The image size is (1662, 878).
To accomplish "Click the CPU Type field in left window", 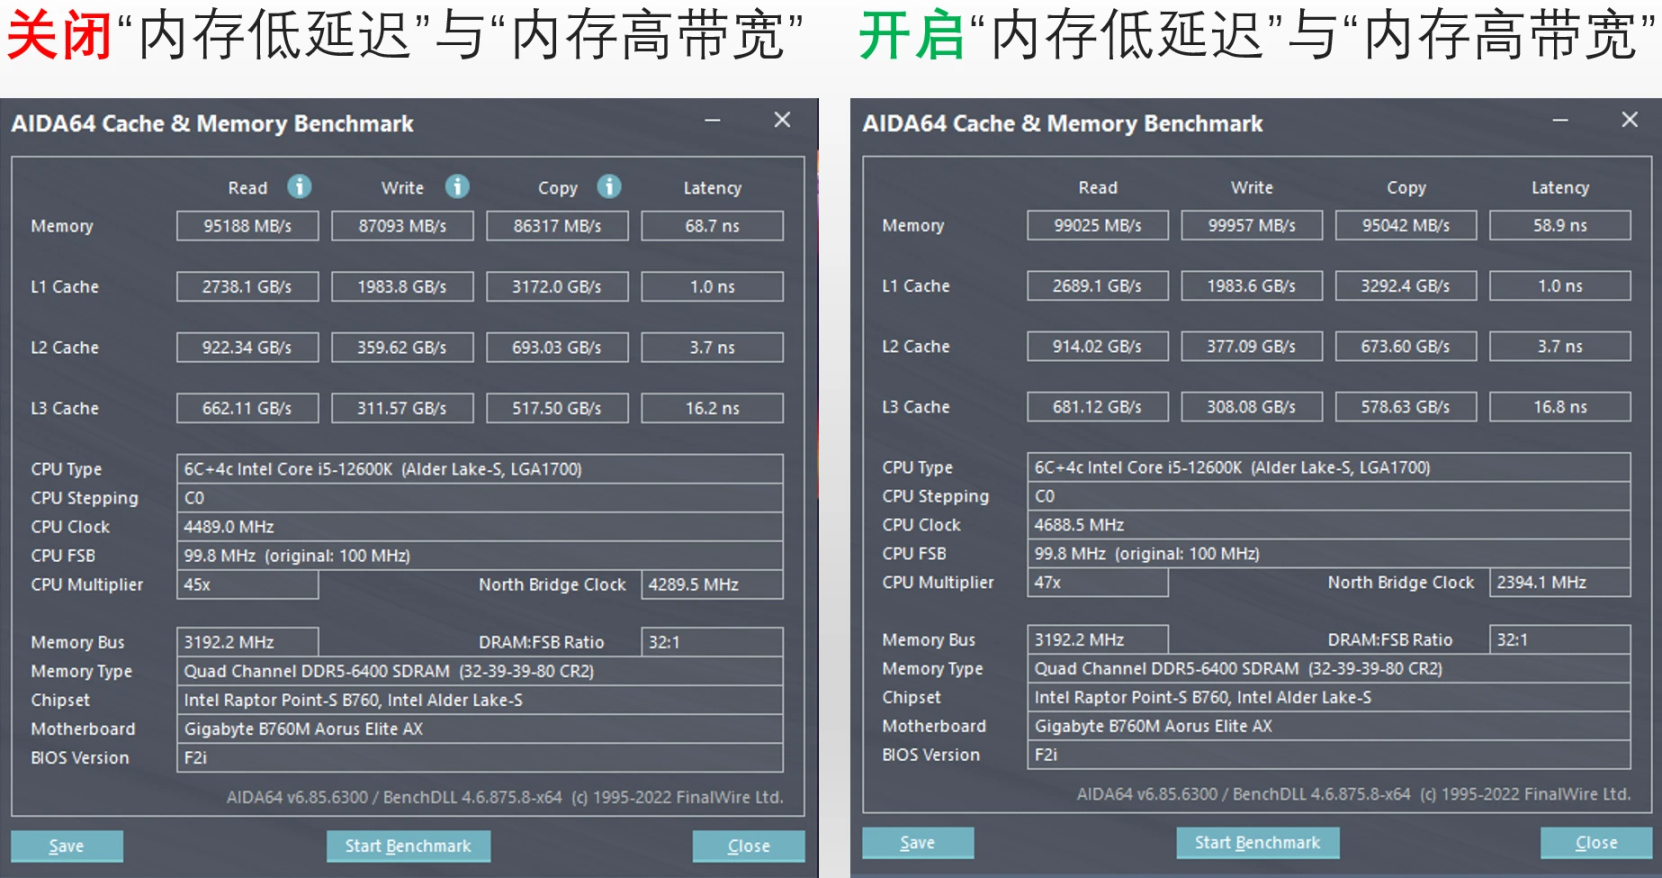I will coord(480,469).
